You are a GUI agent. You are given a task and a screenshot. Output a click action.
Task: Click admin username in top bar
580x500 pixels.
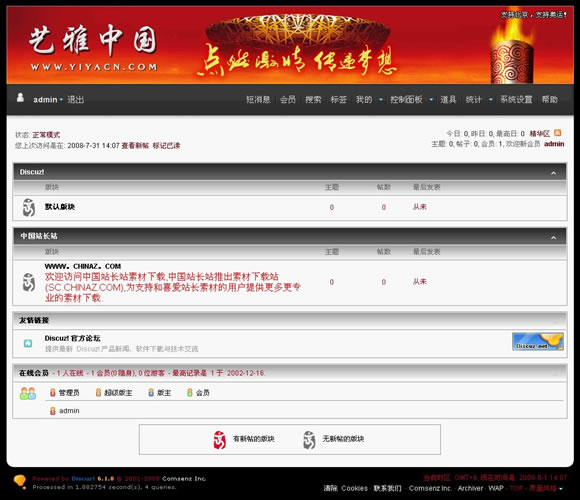(x=45, y=99)
